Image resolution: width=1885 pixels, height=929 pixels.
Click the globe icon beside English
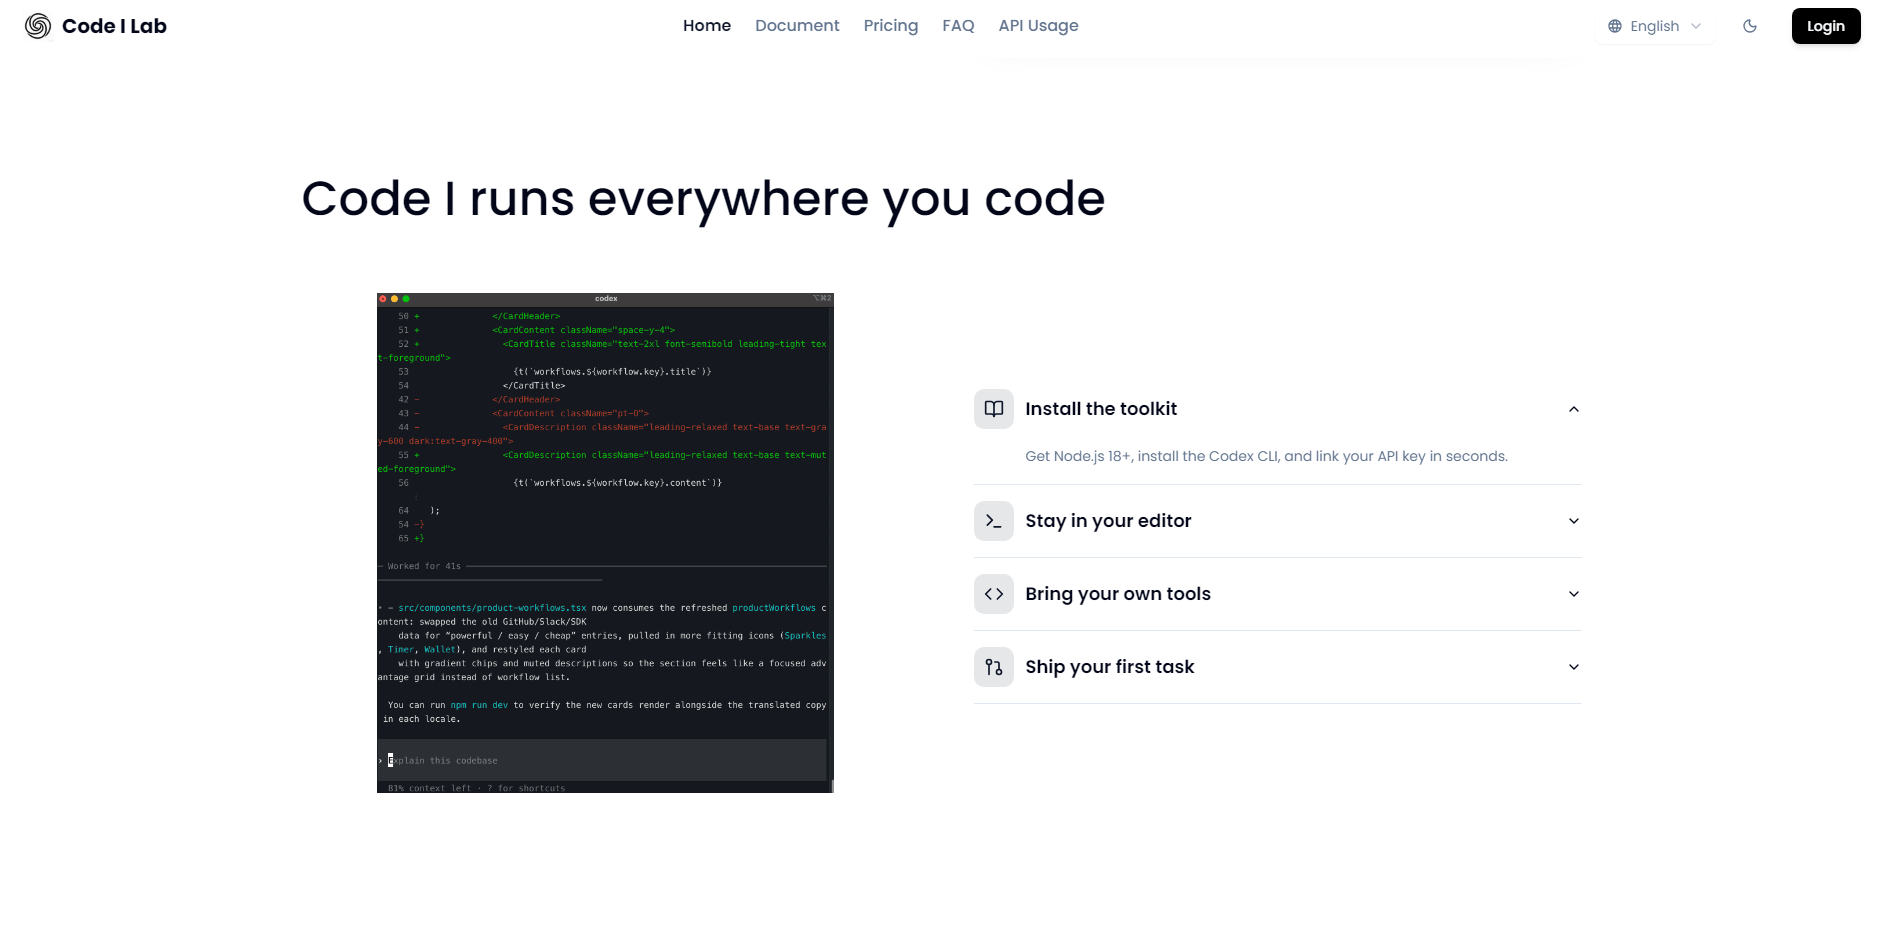(1614, 26)
